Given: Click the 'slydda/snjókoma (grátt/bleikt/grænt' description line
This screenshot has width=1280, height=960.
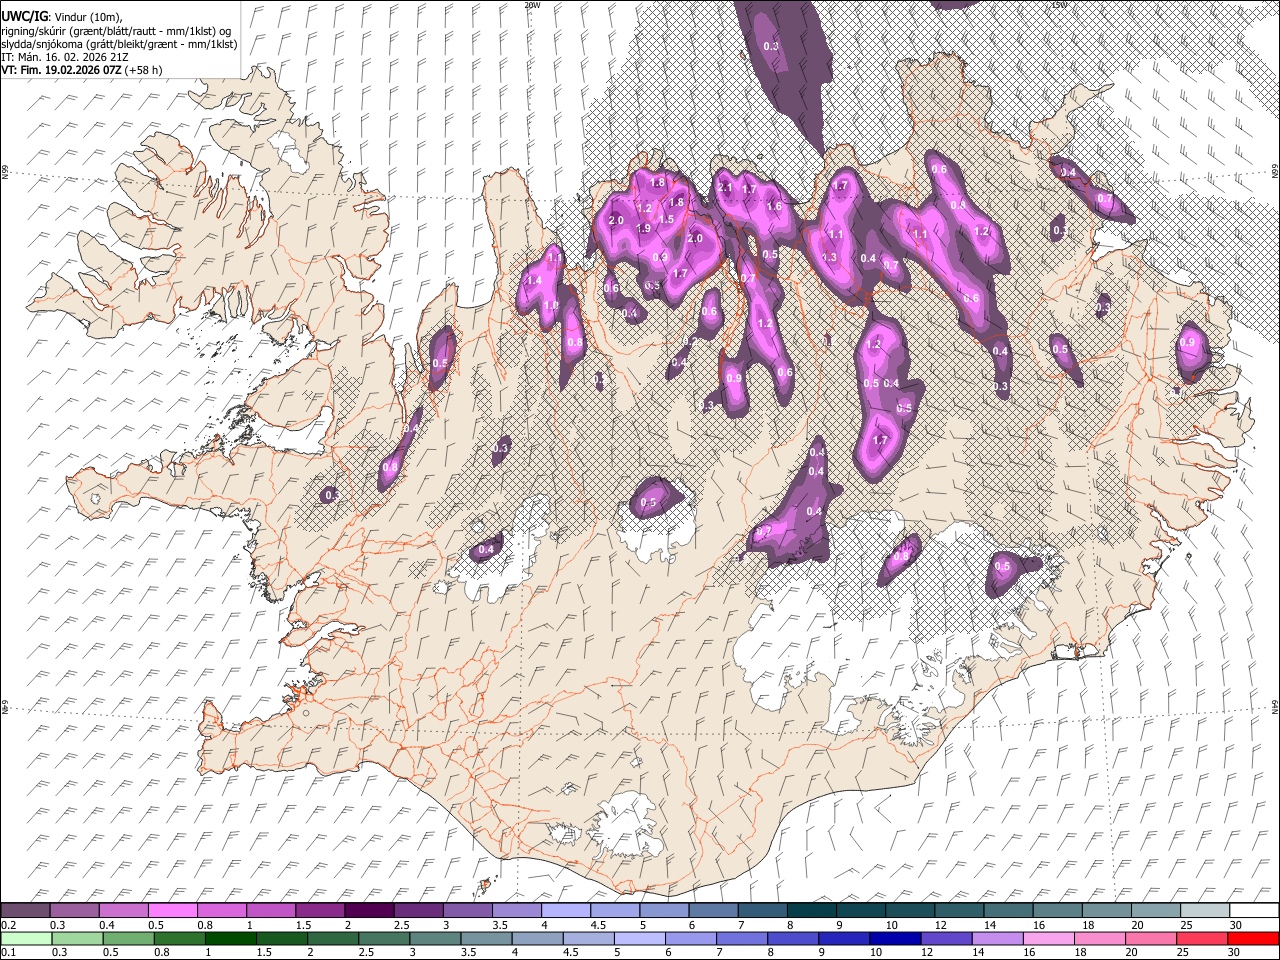Looking at the screenshot, I should click(x=119, y=44).
